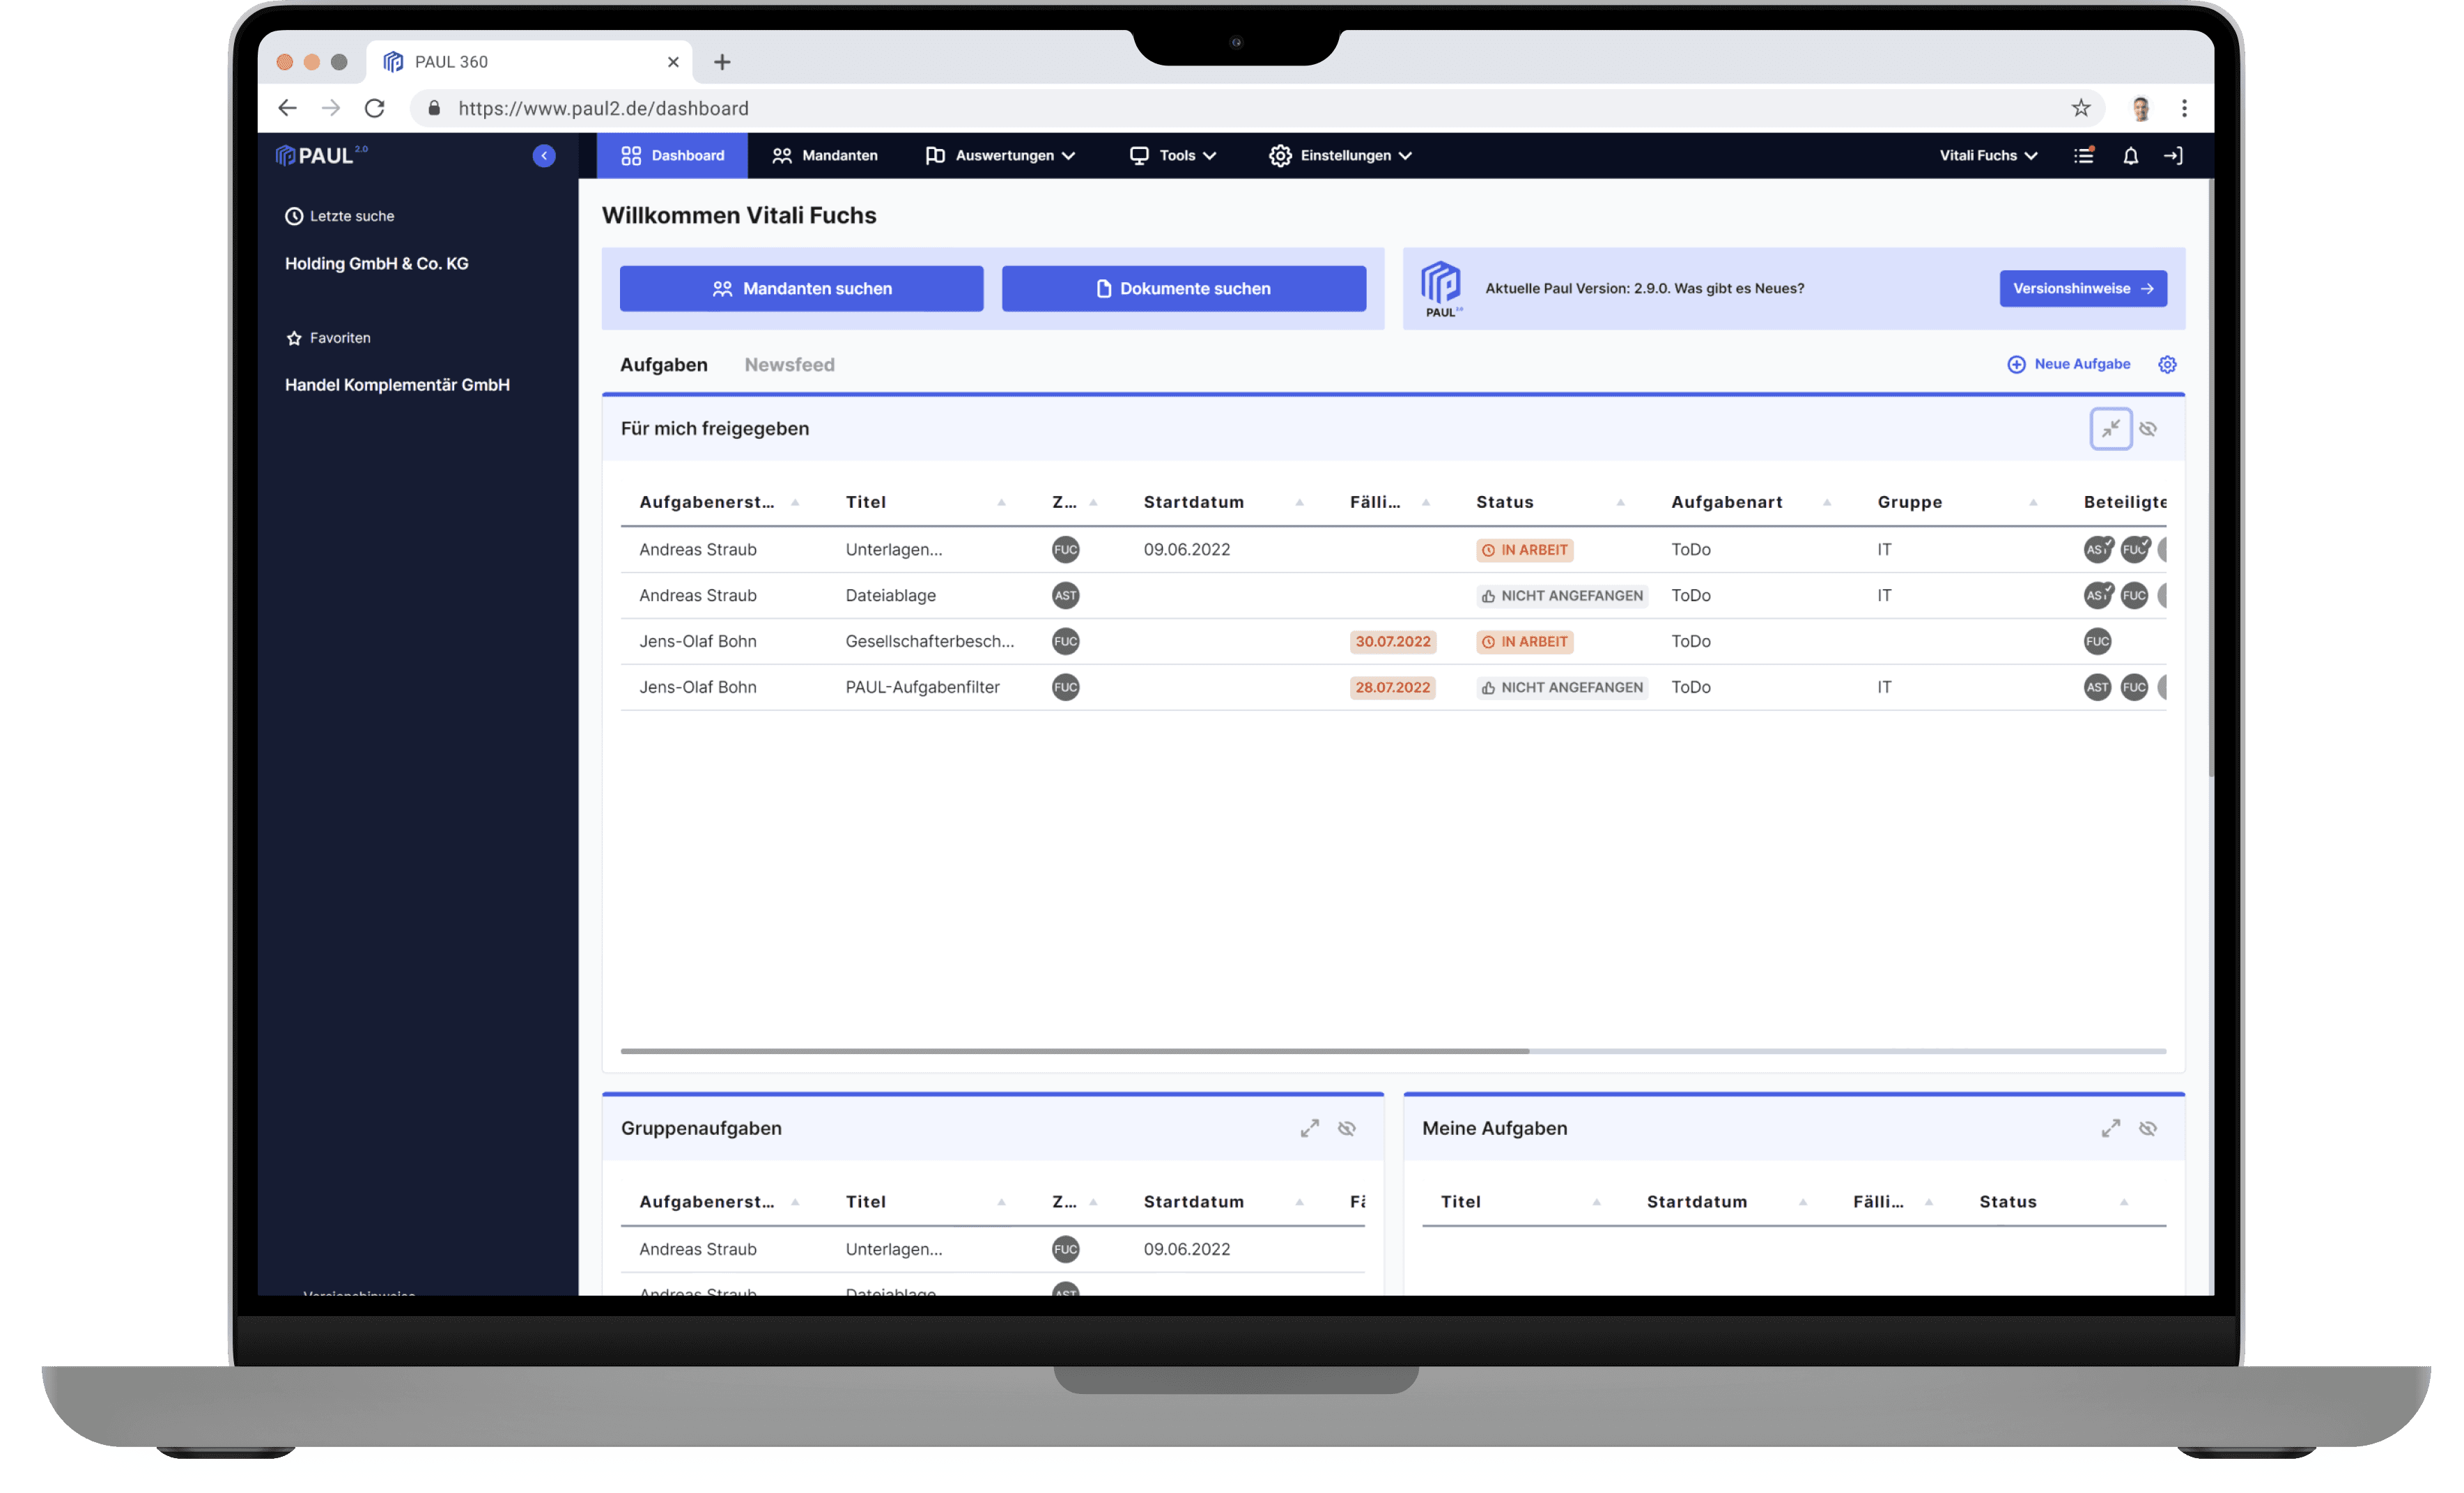The width and height of the screenshot is (2464, 1493).
Task: Open the Vitali Fuchs user dropdown
Action: coord(1988,155)
